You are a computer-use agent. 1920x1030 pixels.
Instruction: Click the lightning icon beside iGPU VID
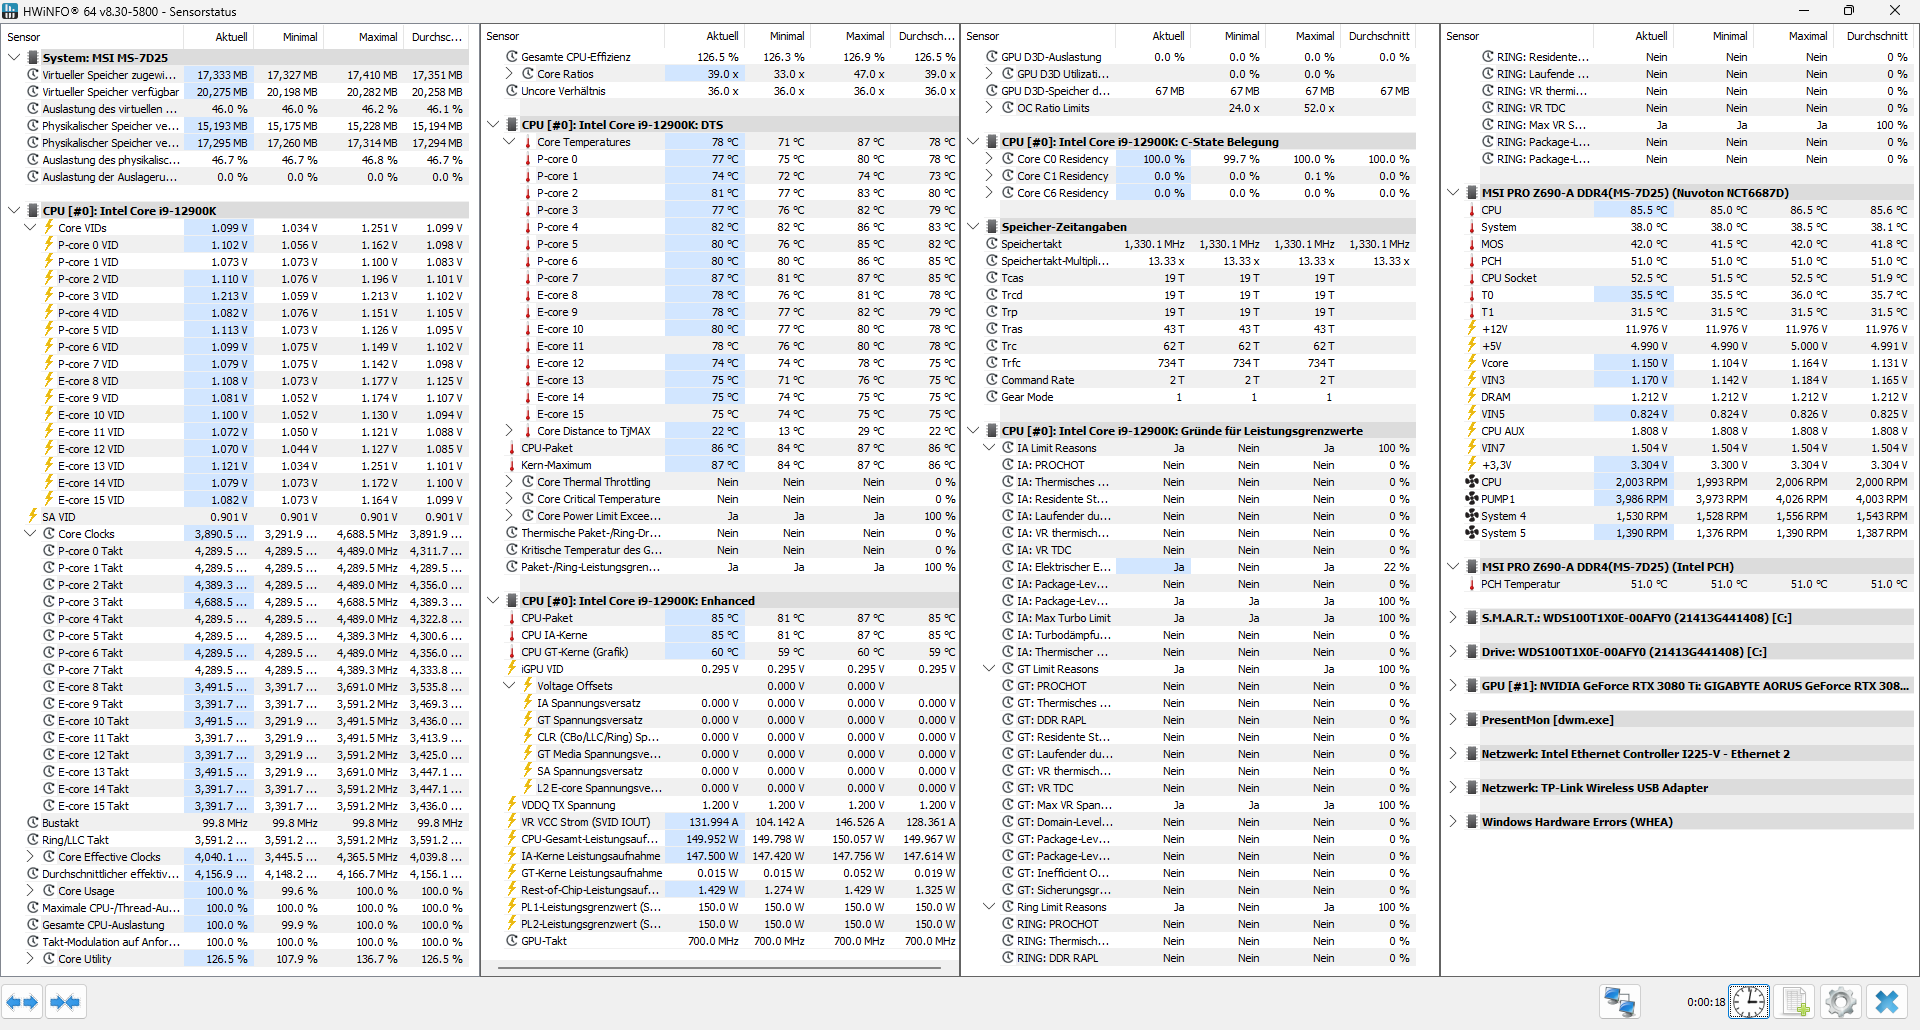(512, 669)
